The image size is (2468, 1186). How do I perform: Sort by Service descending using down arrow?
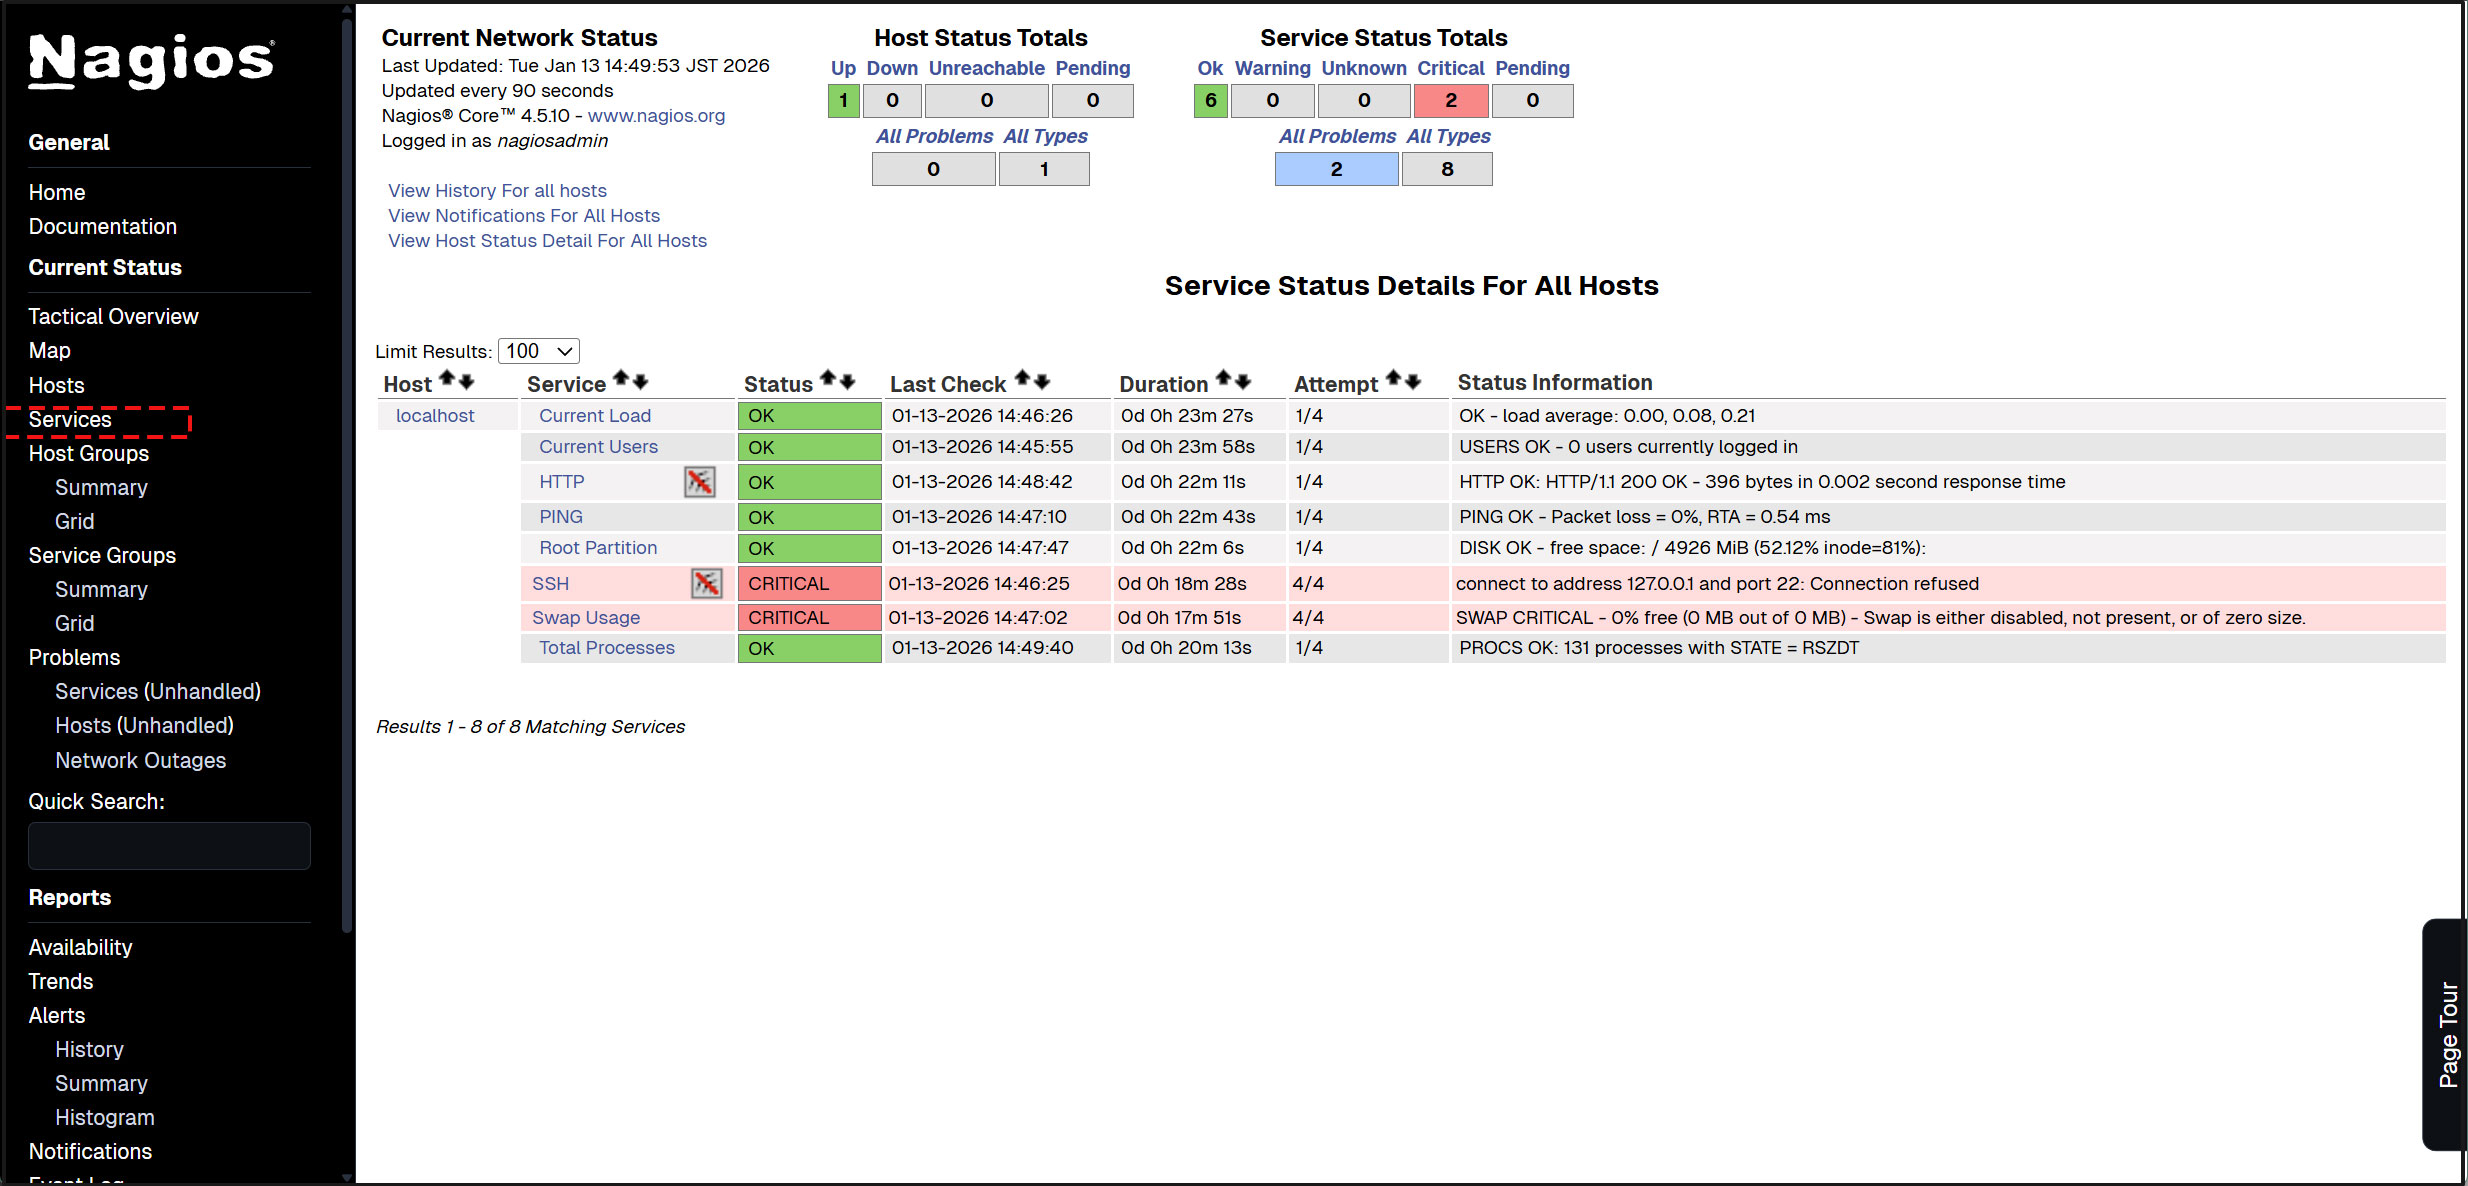pos(641,381)
